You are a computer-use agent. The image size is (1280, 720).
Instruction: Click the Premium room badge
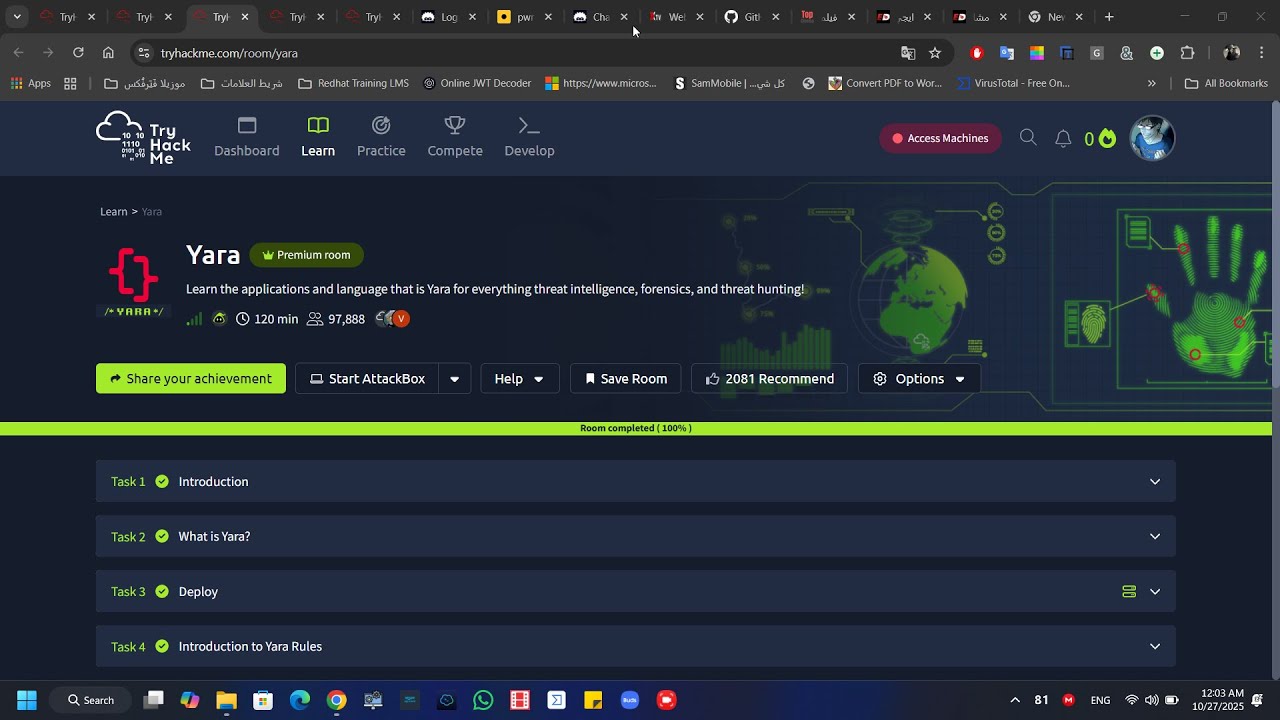[306, 255]
